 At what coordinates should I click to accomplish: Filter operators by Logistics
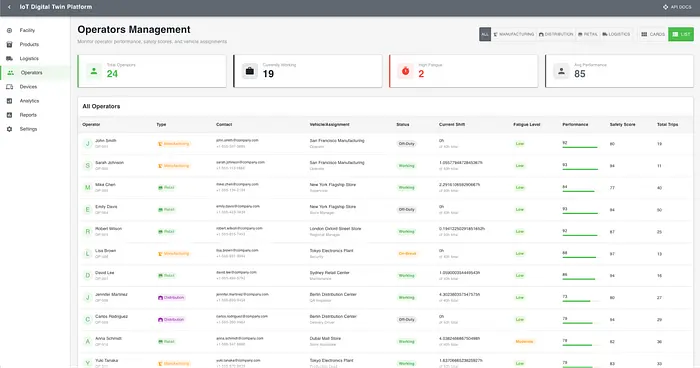(616, 34)
